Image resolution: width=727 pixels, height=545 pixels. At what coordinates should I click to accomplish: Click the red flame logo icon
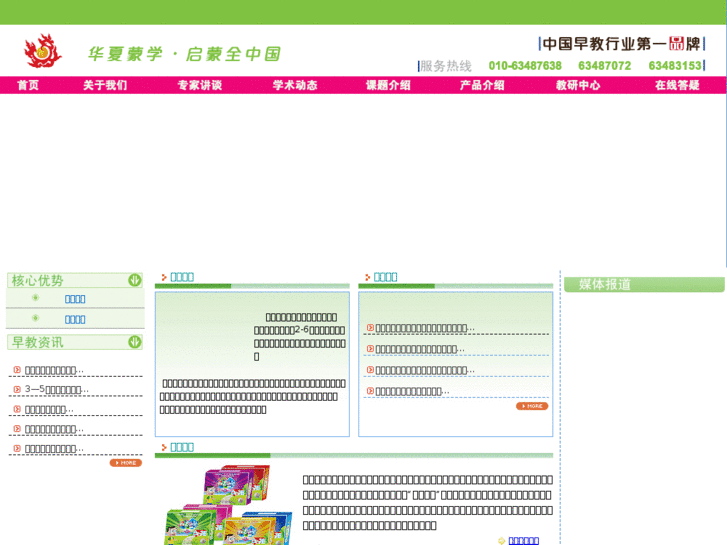[43, 51]
